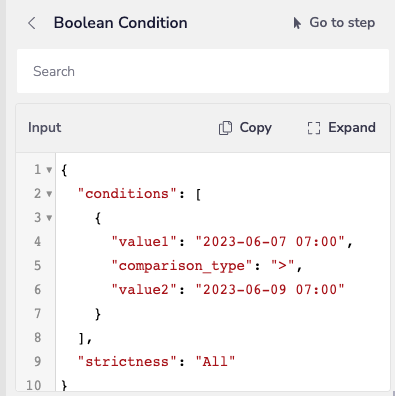Click the clipboard Copy icon

pos(225,128)
